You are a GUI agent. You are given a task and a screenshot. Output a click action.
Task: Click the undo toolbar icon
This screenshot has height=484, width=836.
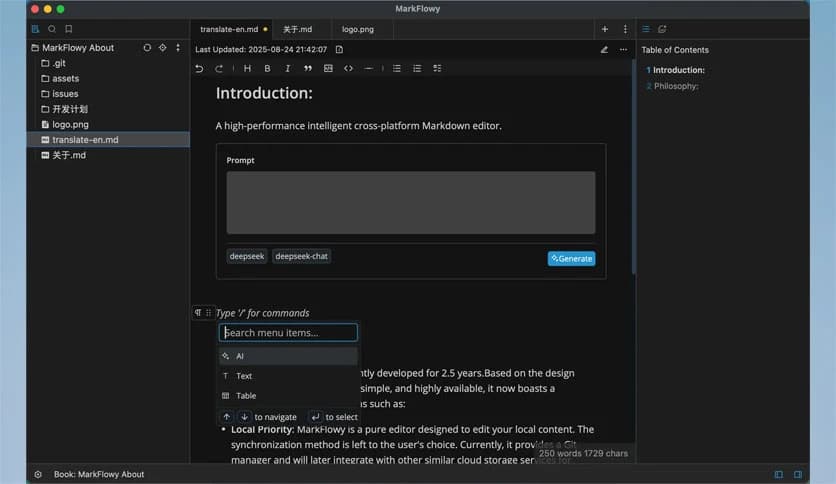[199, 69]
